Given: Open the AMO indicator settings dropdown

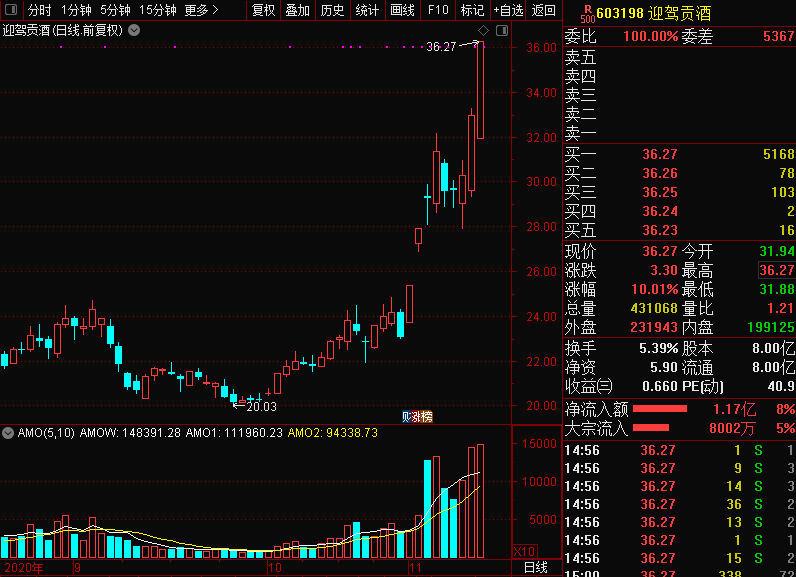Looking at the screenshot, I should 8,433.
